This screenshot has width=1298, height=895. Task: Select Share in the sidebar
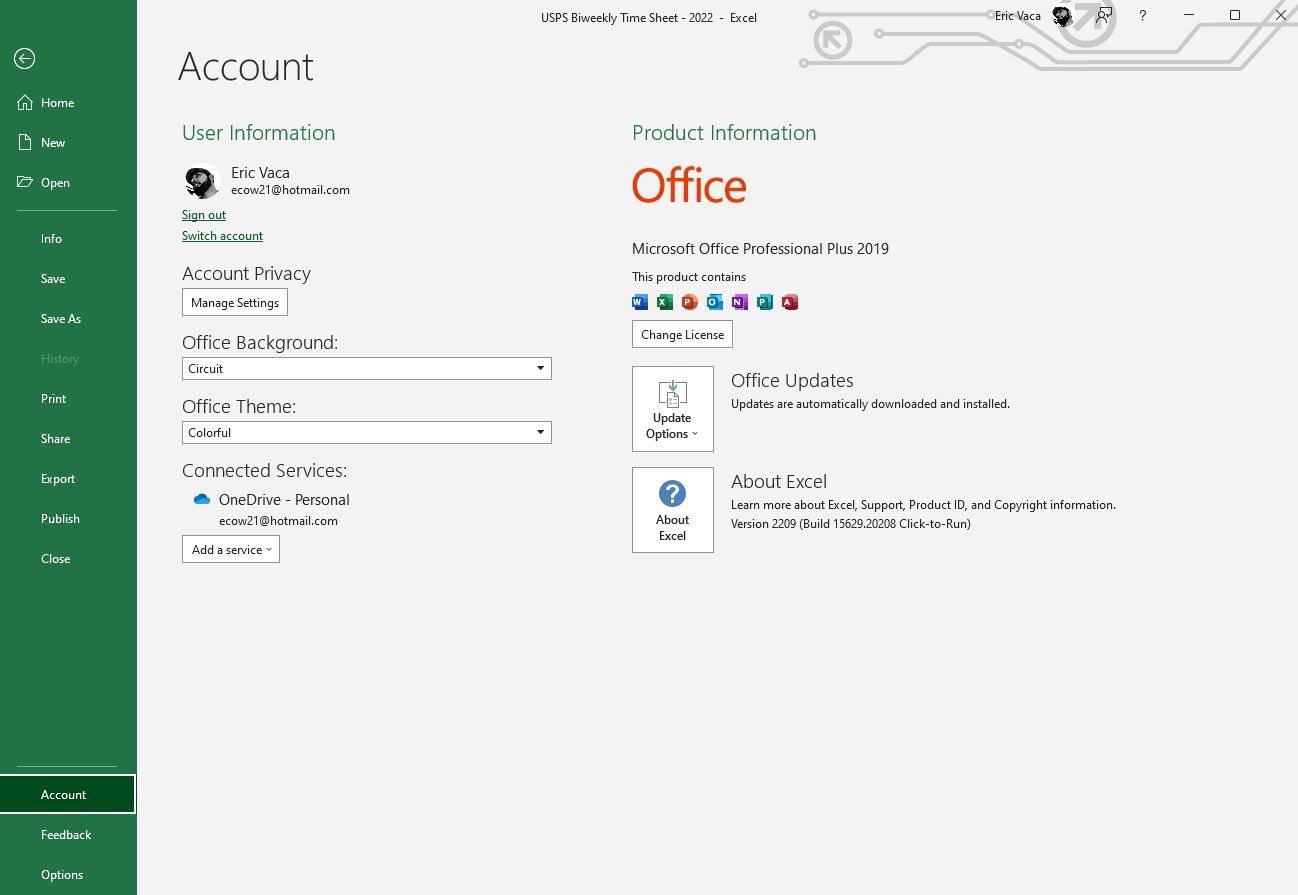click(x=68, y=439)
